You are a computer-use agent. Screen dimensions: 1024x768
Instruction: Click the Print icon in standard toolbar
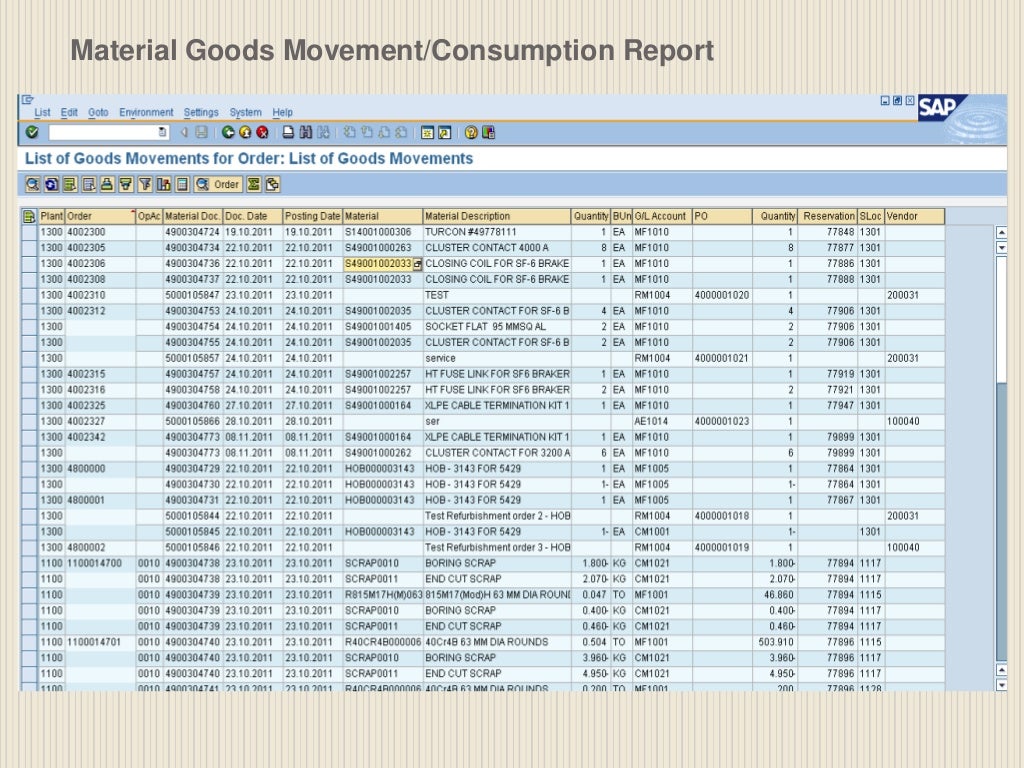pos(288,132)
